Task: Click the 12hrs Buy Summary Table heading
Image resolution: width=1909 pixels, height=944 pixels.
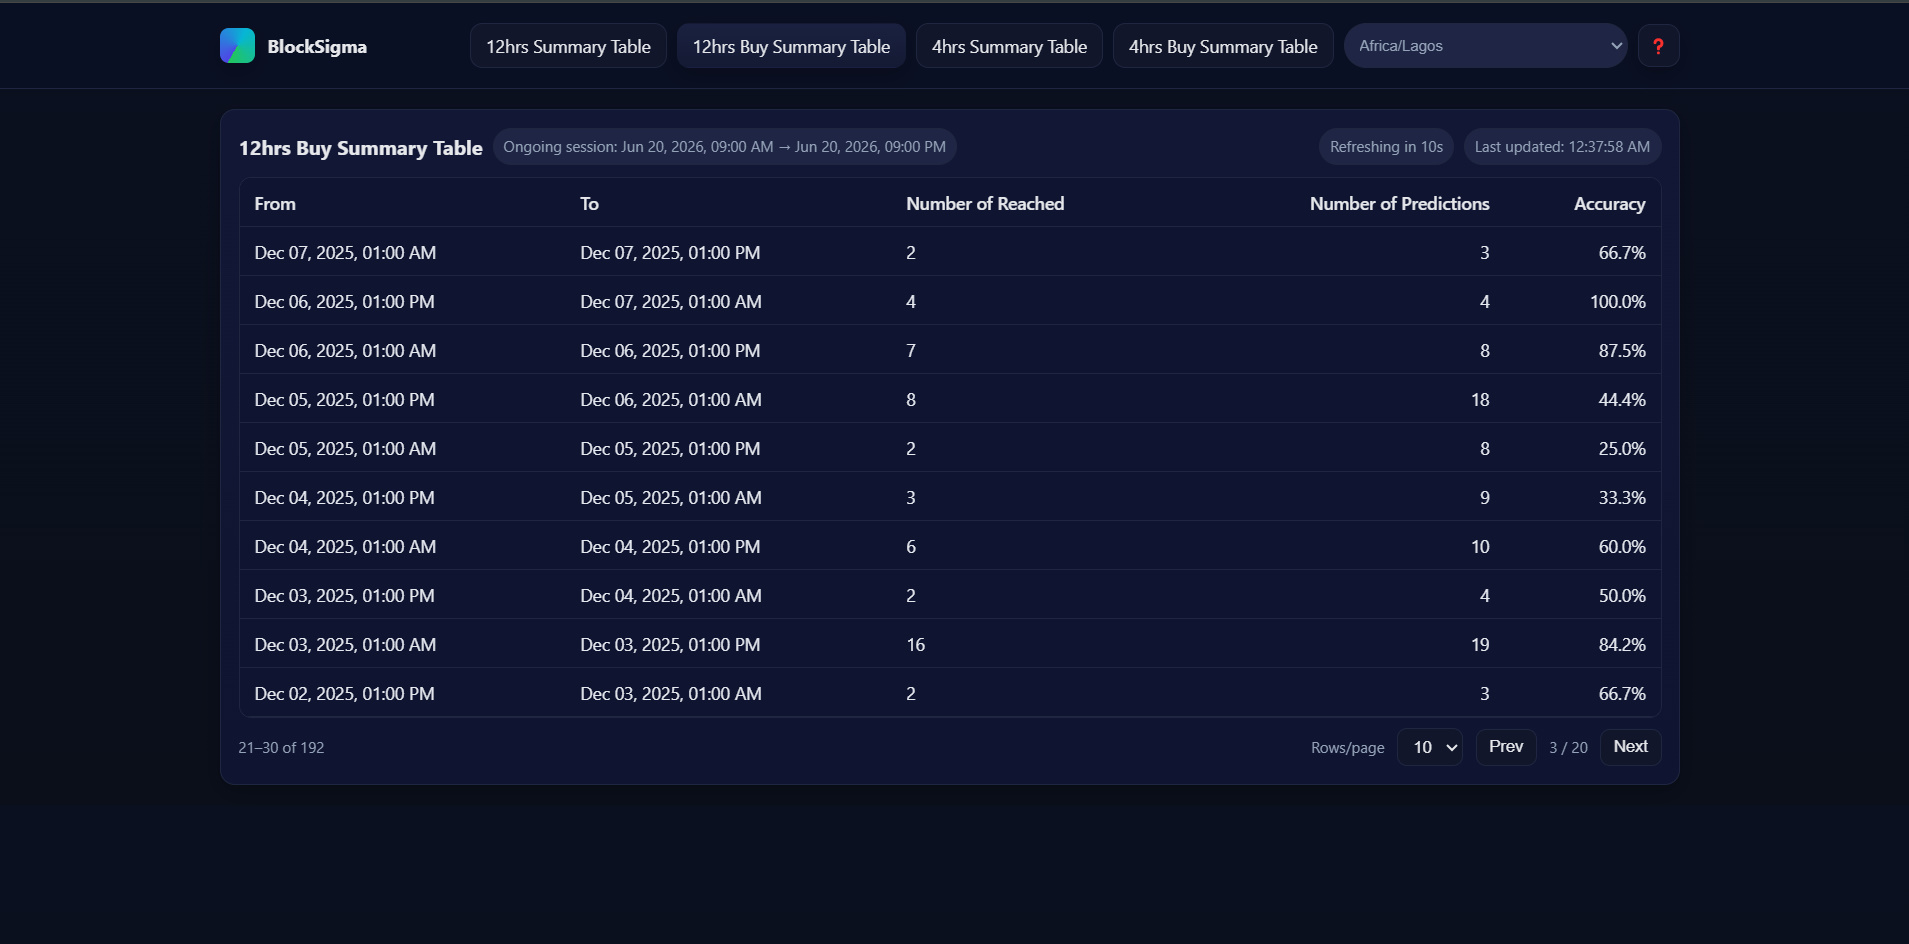Action: point(360,148)
